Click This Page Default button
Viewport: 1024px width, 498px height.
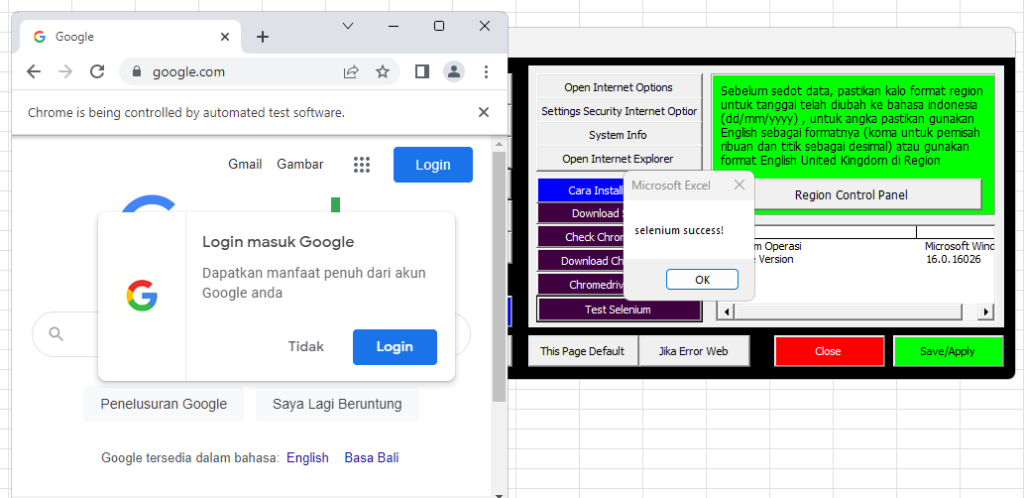pyautogui.click(x=583, y=351)
